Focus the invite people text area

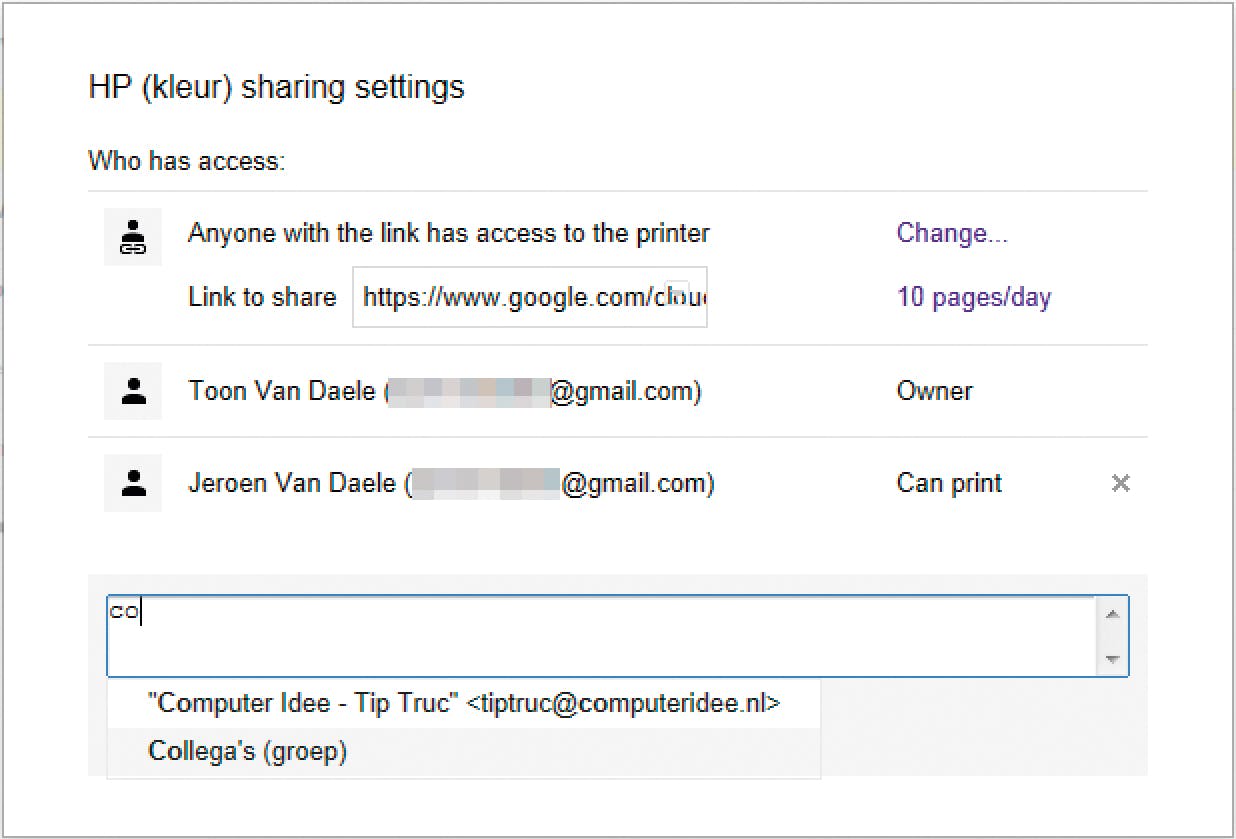[600, 636]
